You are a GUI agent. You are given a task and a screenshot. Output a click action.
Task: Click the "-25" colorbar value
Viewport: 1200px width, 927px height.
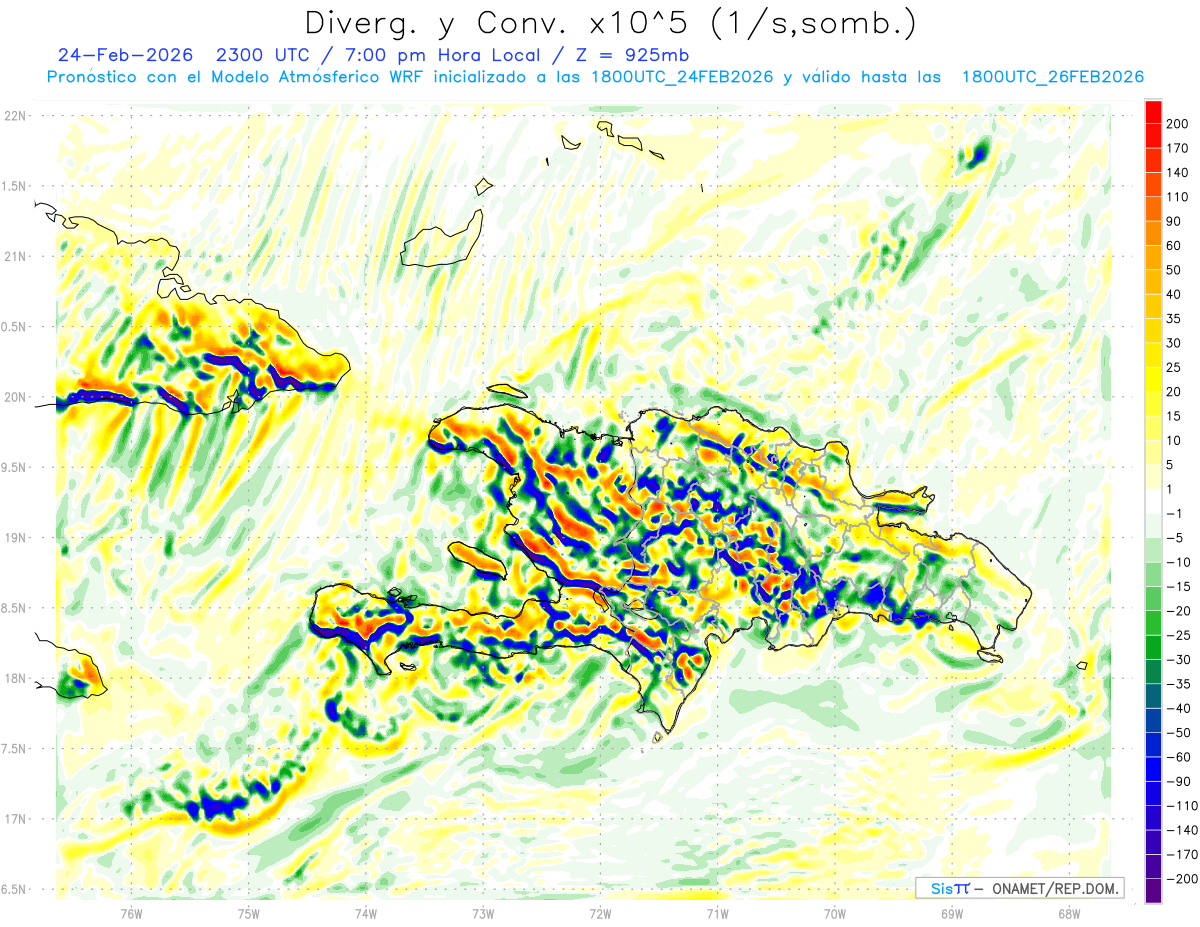point(1178,635)
